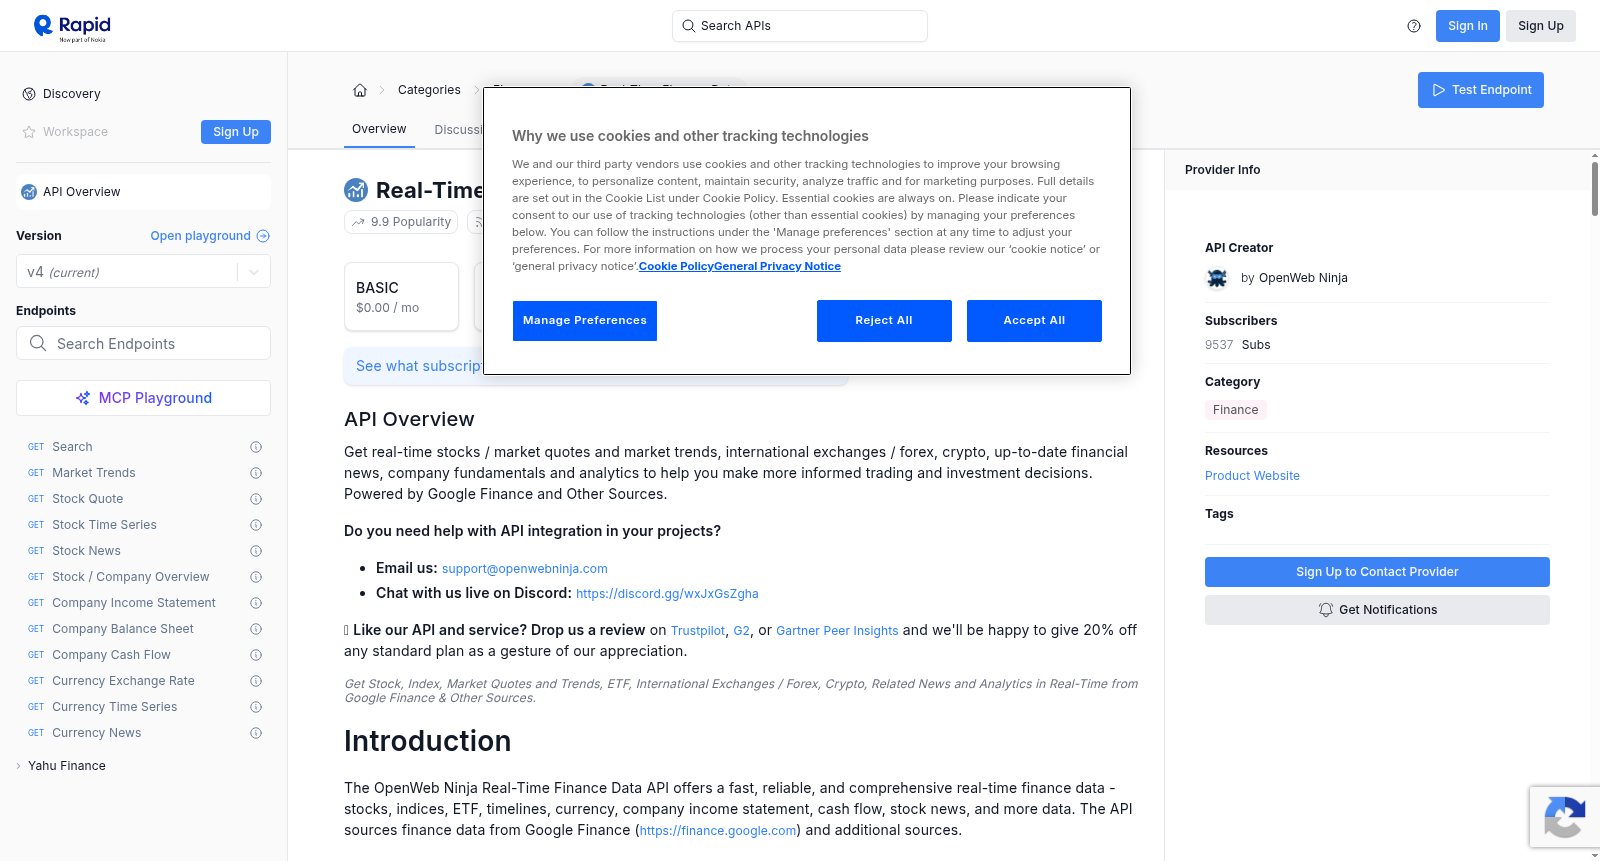Image resolution: width=1600 pixels, height=861 pixels.
Task: Click Sign Up in the header
Action: (x=1541, y=26)
